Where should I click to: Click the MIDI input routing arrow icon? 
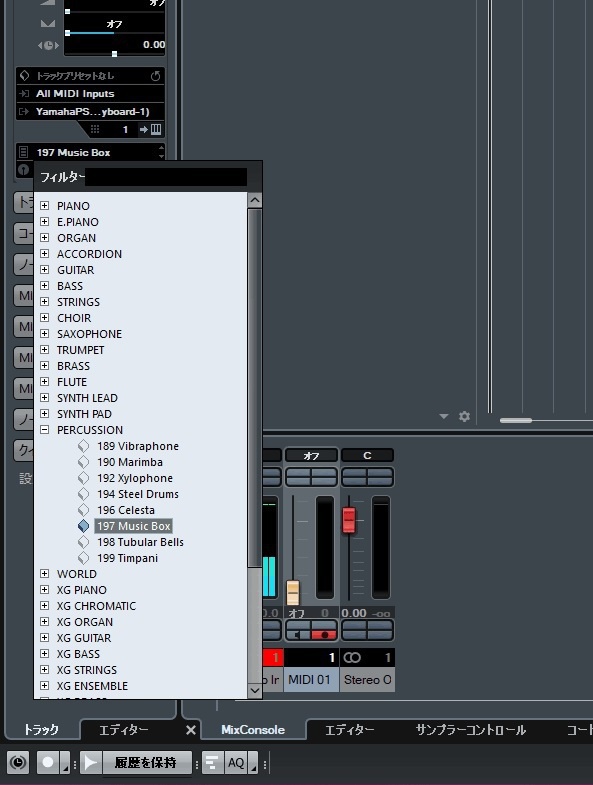(x=24, y=94)
